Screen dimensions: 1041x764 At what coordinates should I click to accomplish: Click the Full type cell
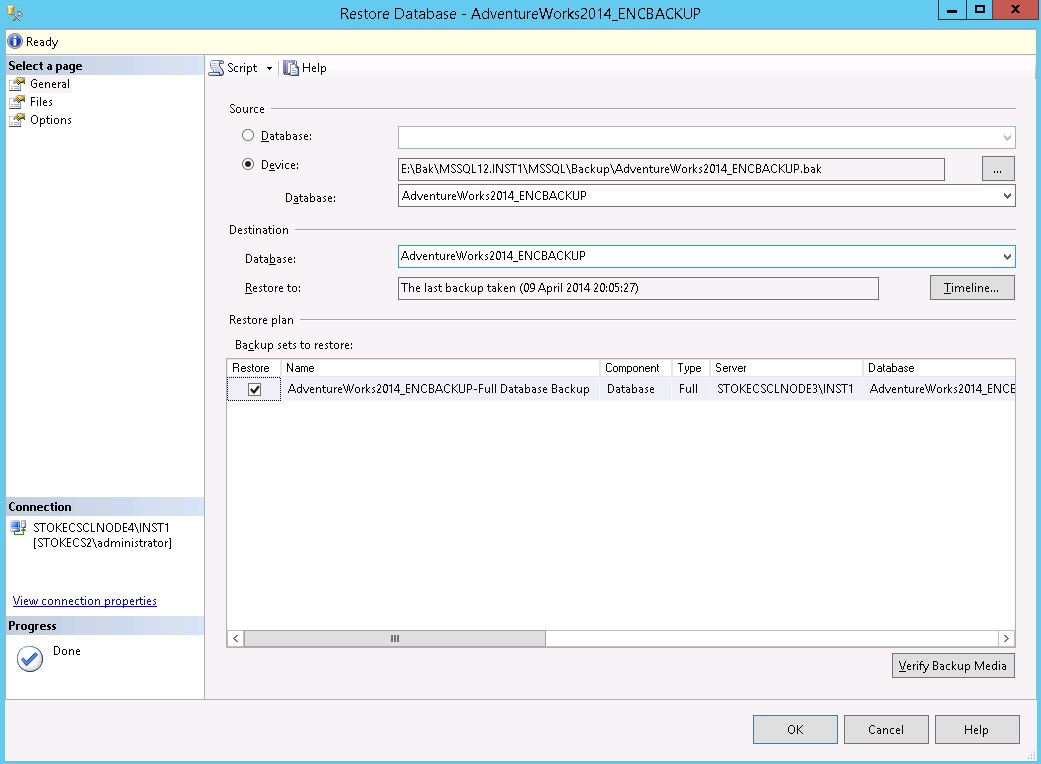(688, 389)
